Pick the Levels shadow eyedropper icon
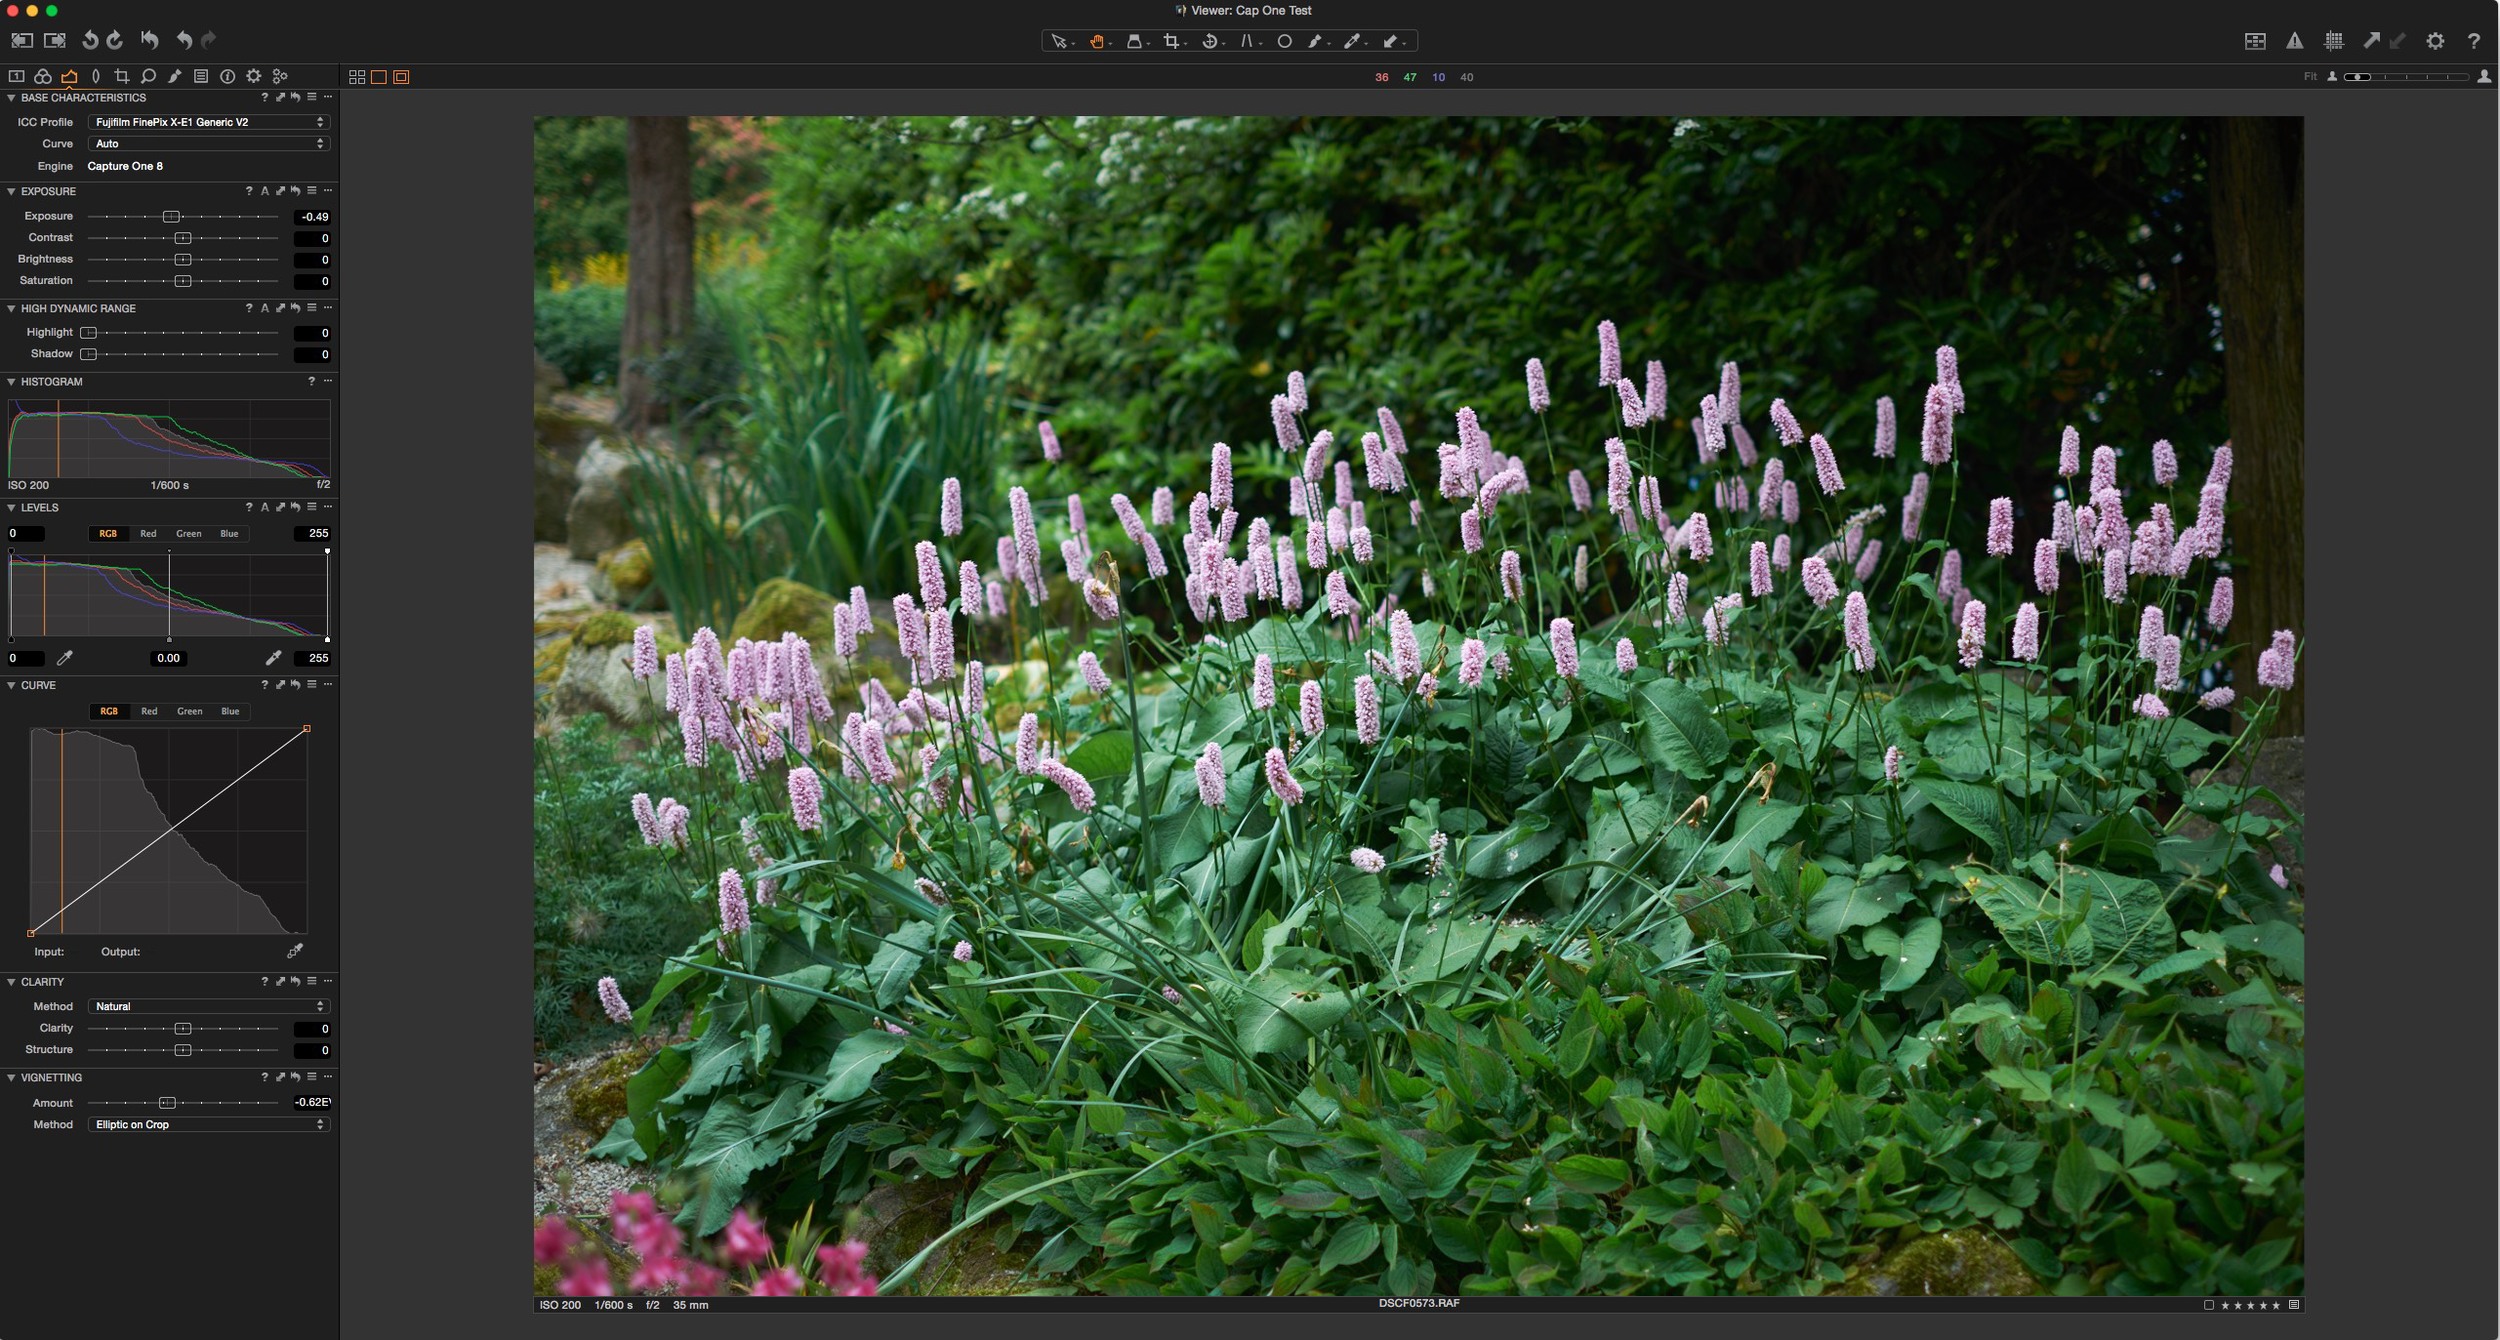 pos(65,658)
